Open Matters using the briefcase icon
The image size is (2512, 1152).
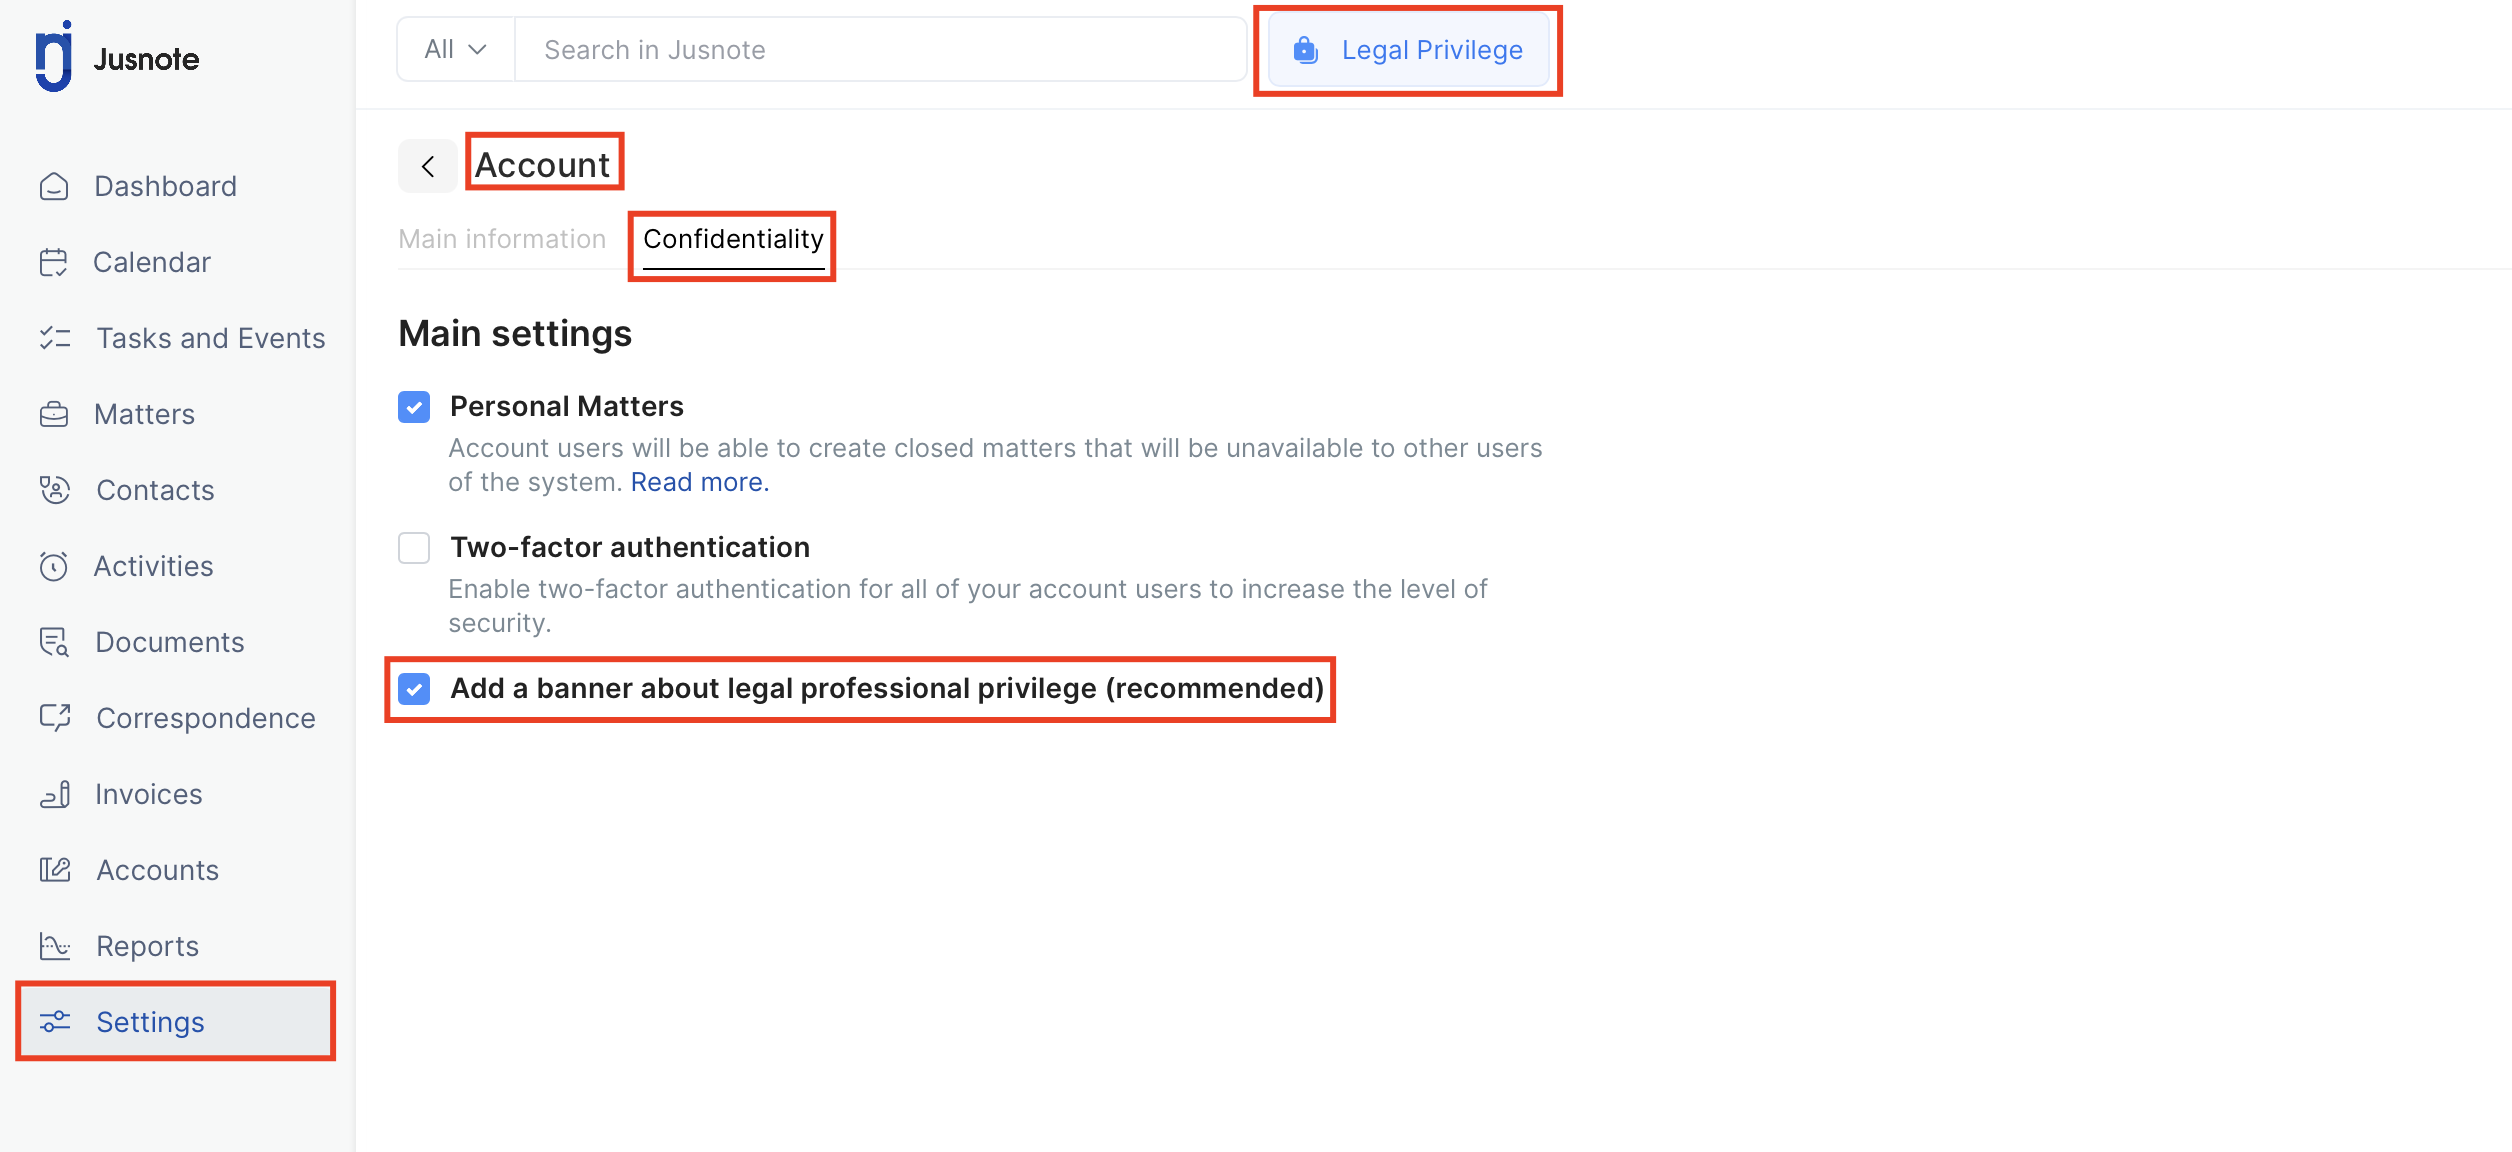[x=54, y=415]
